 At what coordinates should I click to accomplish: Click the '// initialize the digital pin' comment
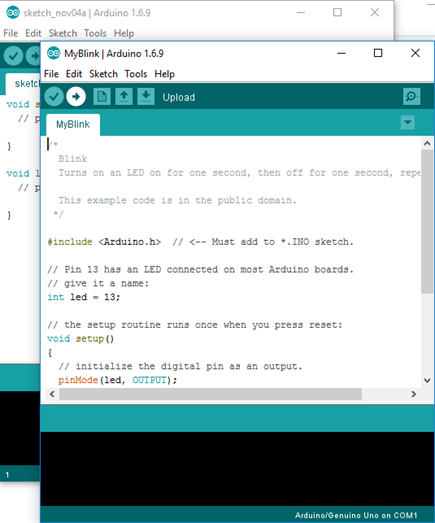[180, 366]
